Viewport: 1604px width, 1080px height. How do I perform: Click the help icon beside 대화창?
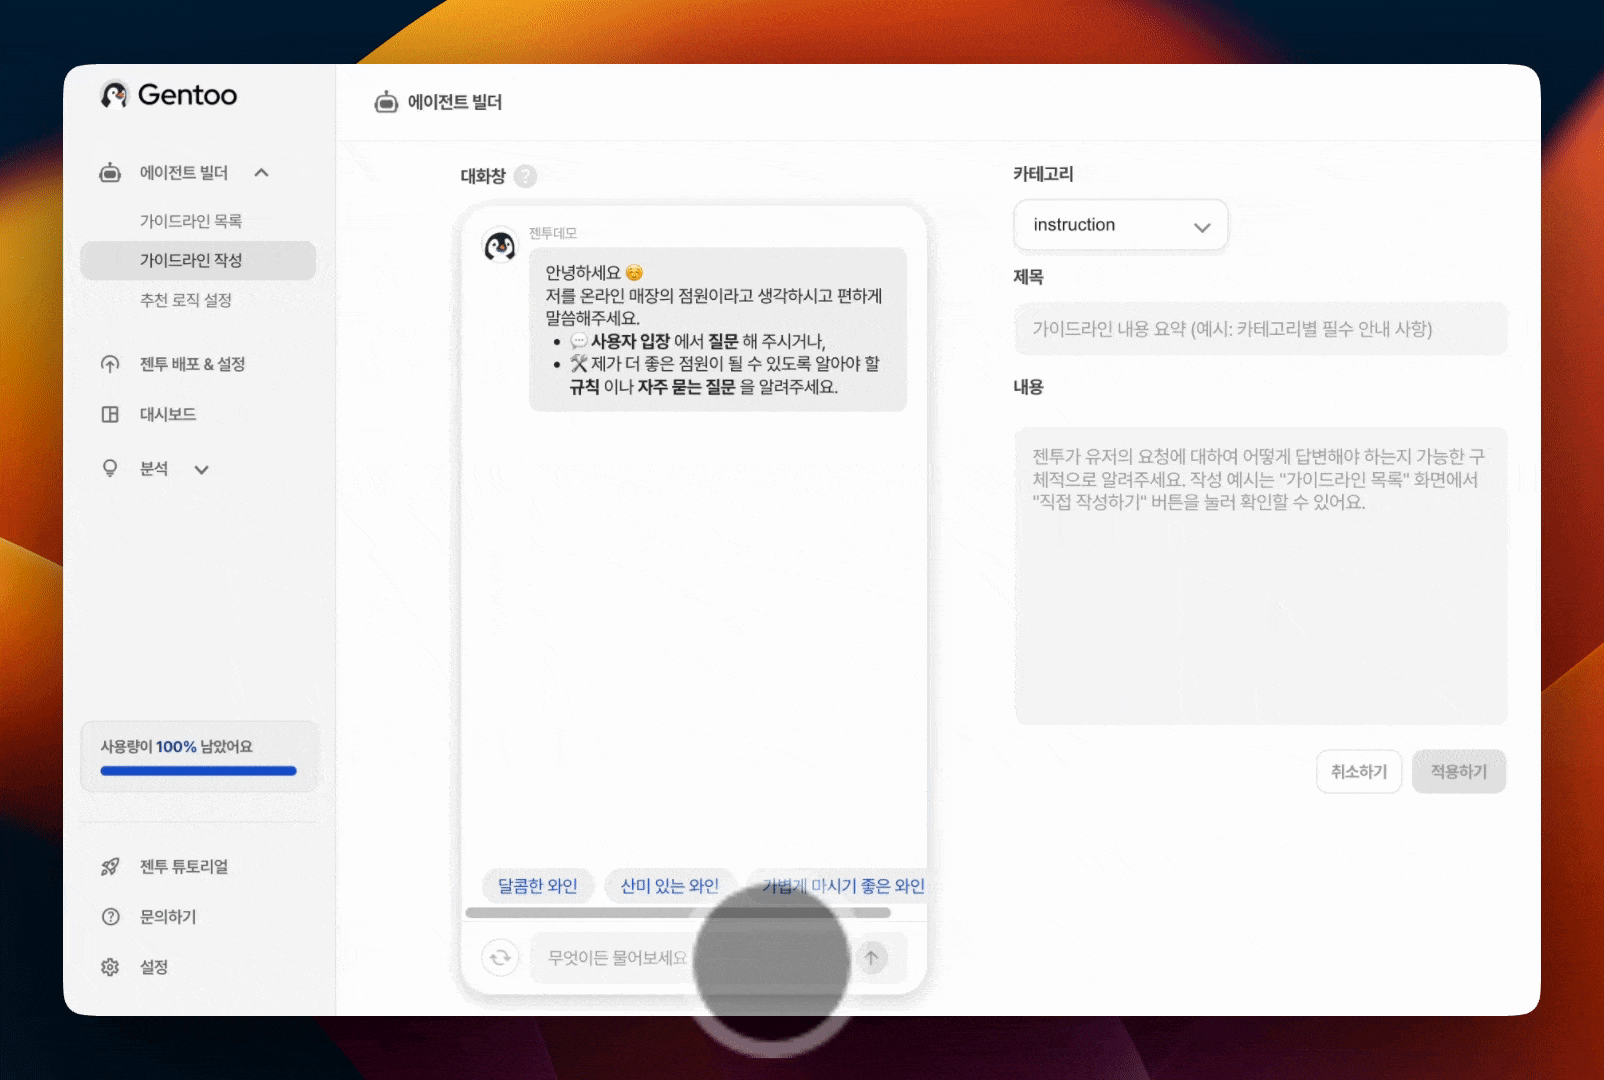tap(525, 176)
